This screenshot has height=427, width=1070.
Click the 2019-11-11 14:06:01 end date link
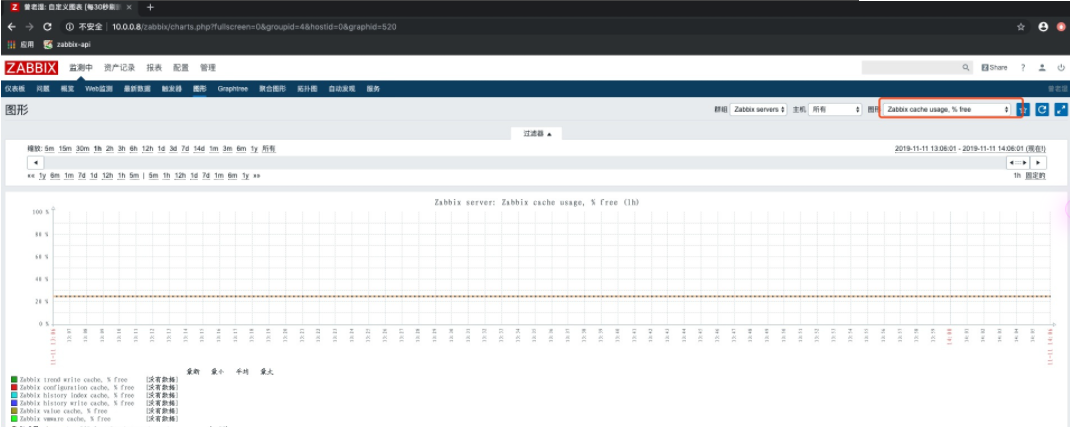[x=1002, y=149]
